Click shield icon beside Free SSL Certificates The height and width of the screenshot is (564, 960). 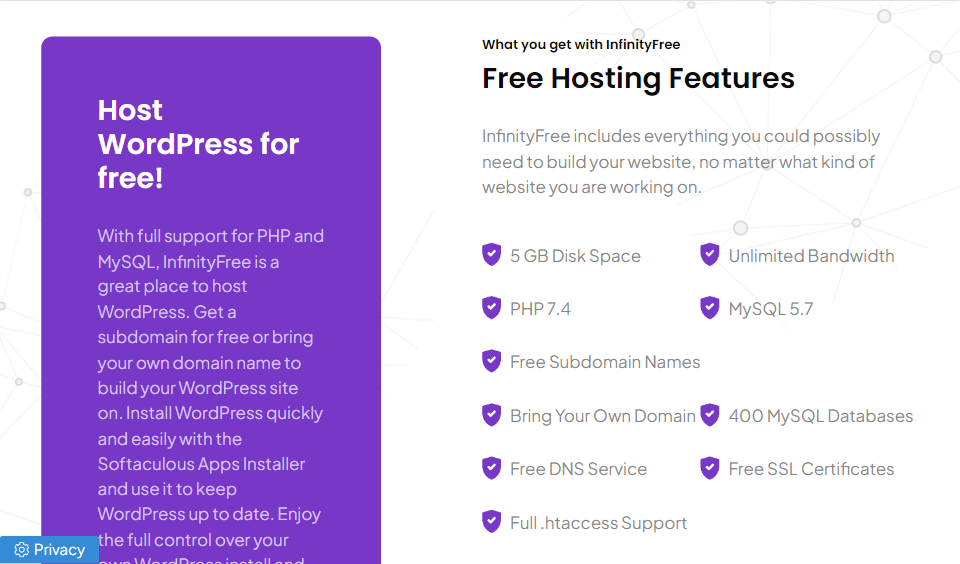[x=709, y=468]
